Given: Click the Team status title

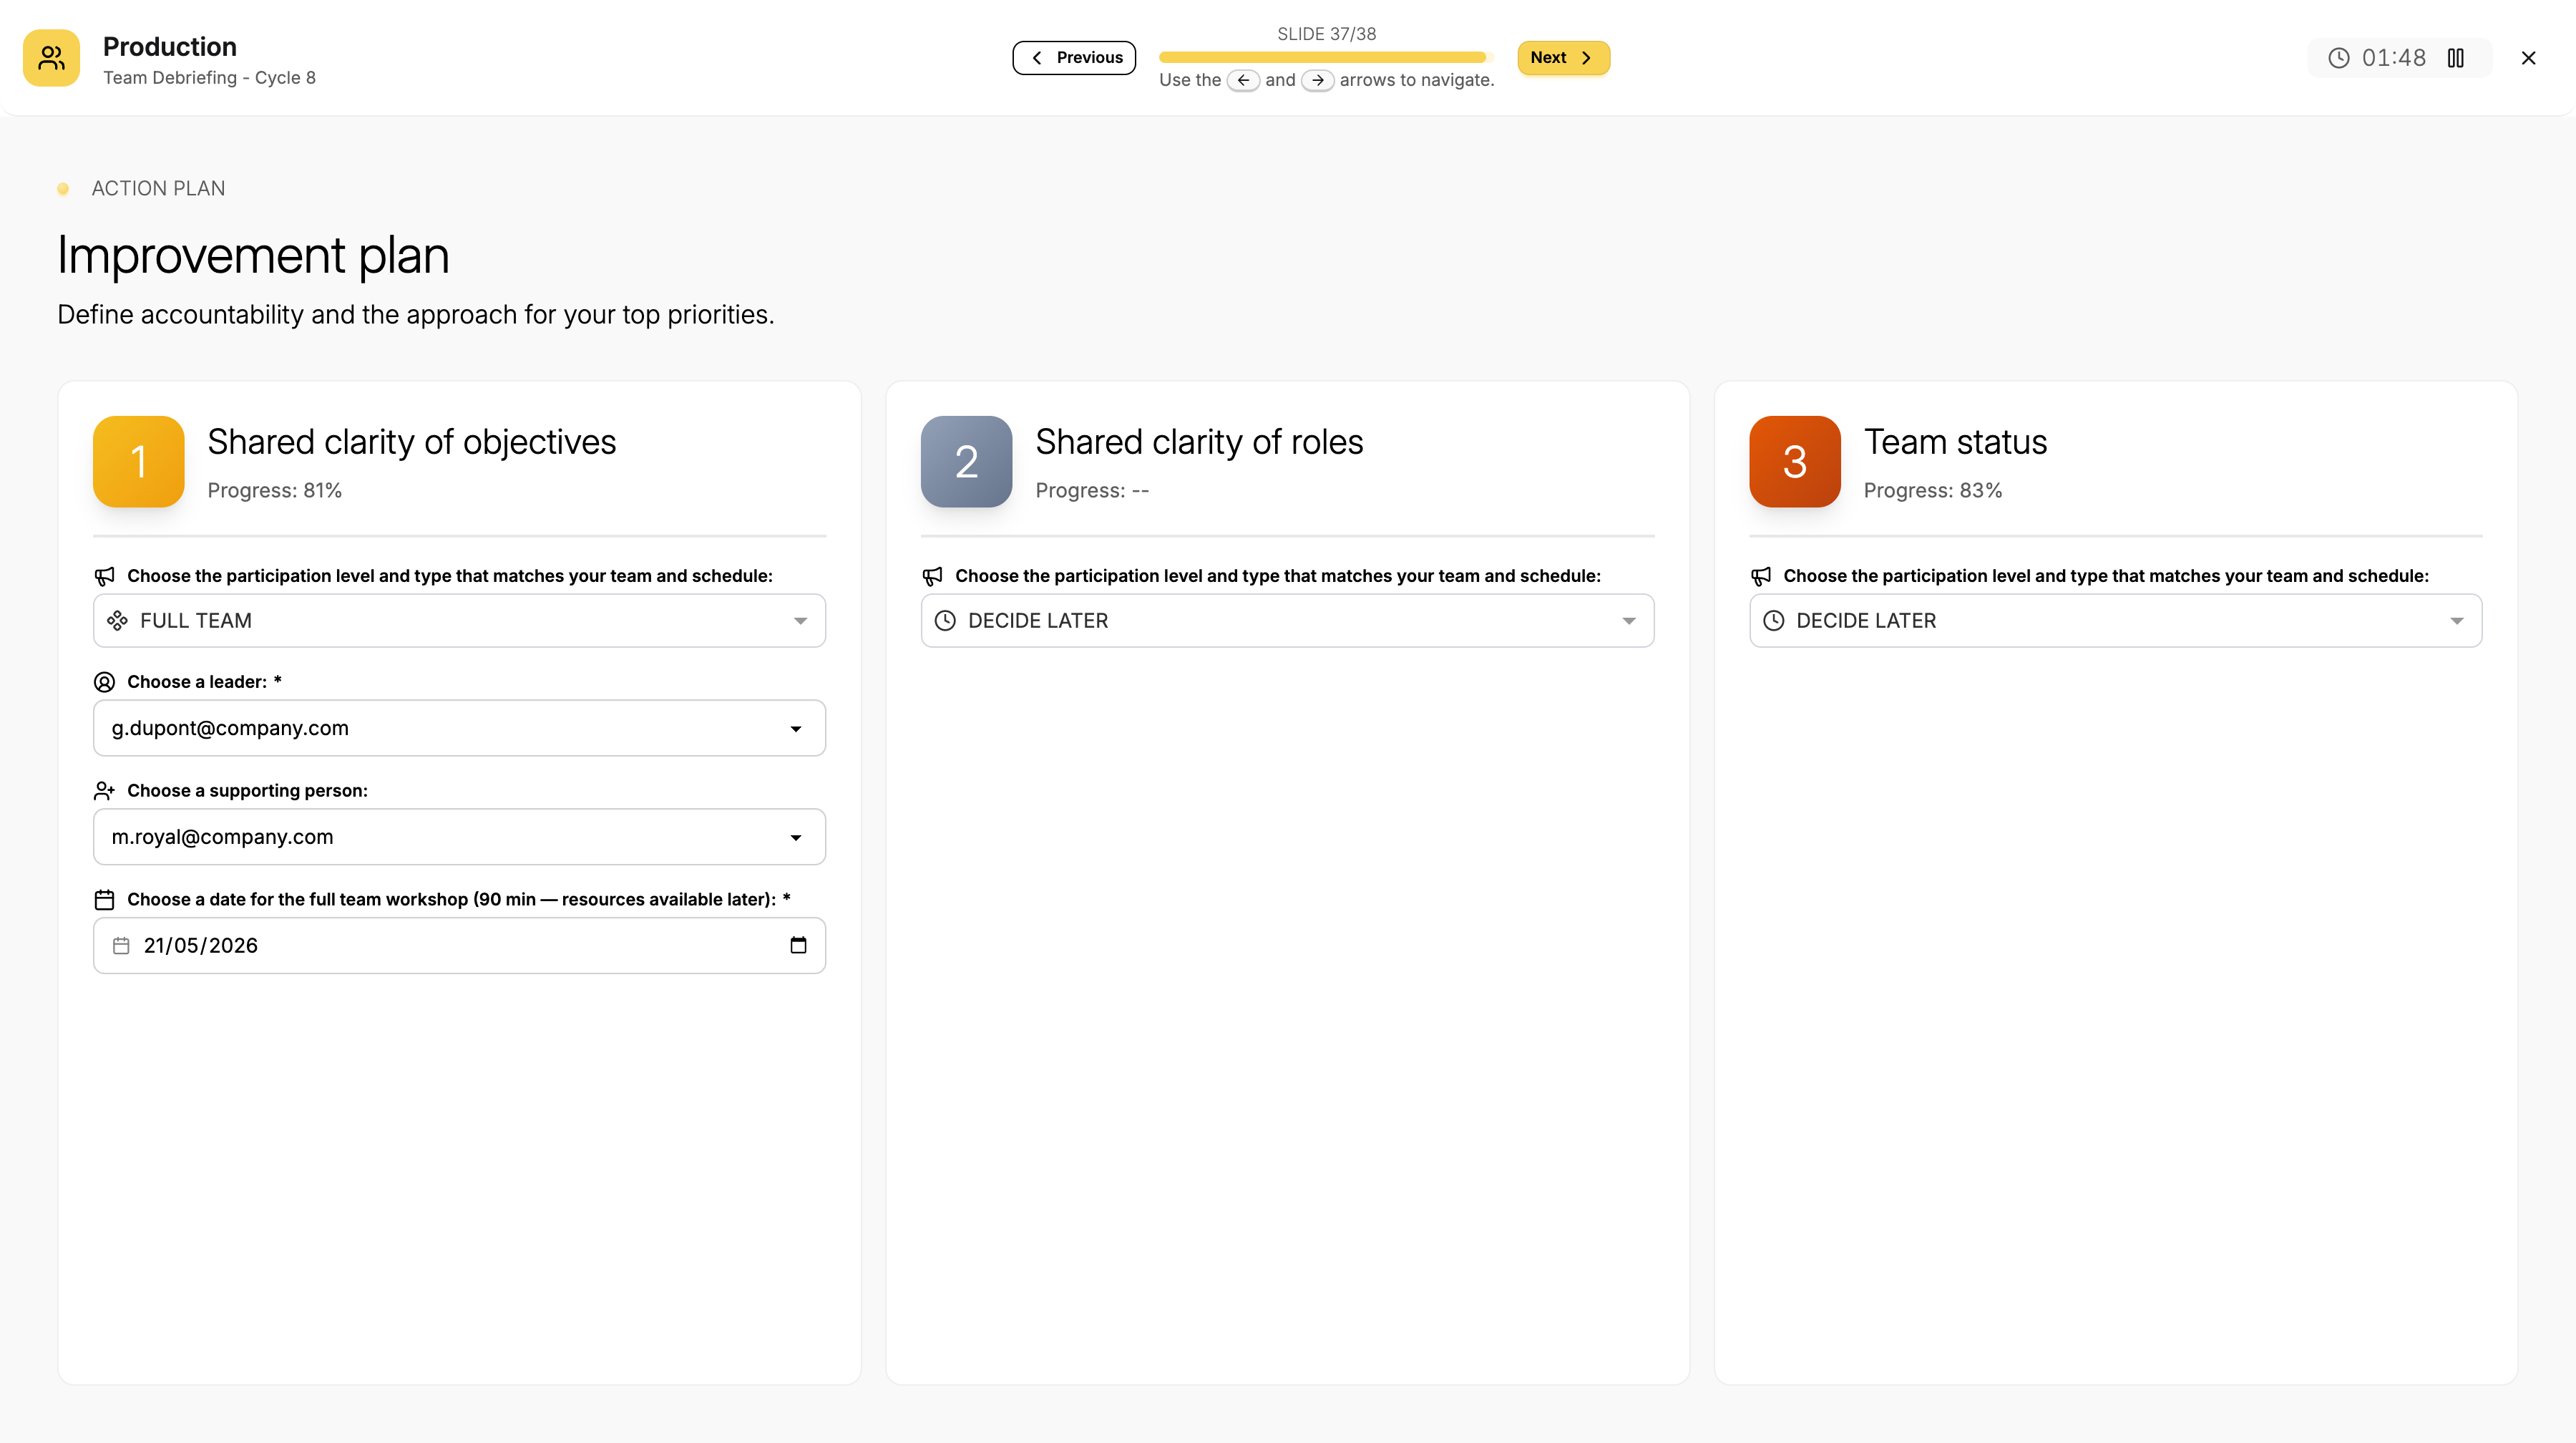Looking at the screenshot, I should pyautogui.click(x=1955, y=442).
